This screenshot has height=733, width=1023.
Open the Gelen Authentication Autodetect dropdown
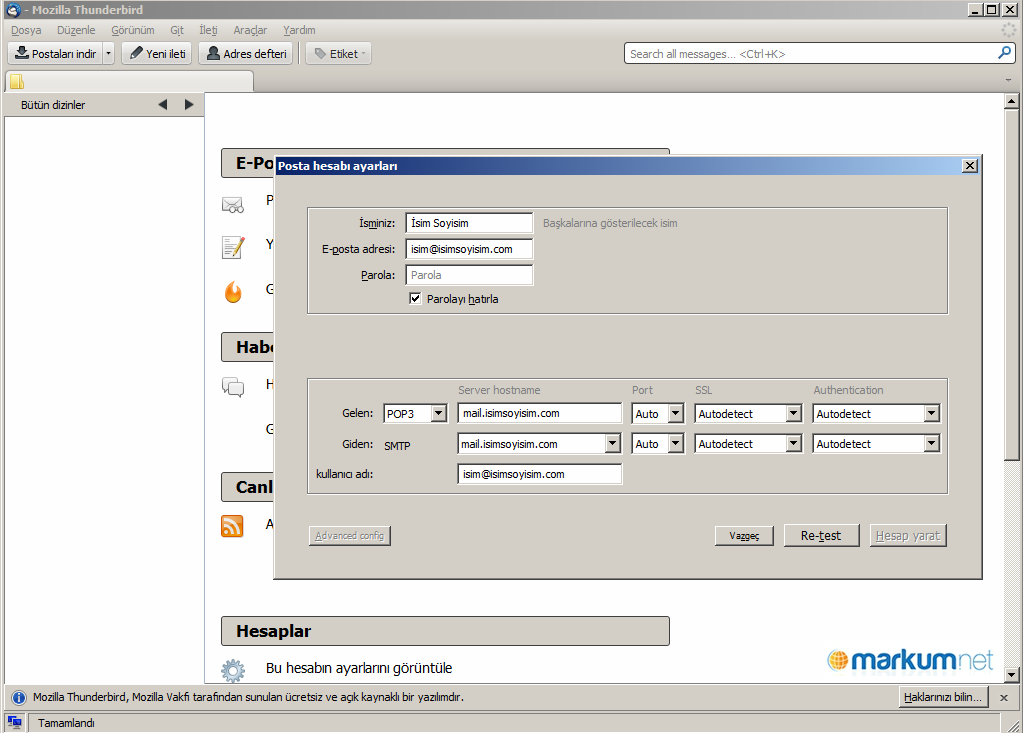click(876, 413)
